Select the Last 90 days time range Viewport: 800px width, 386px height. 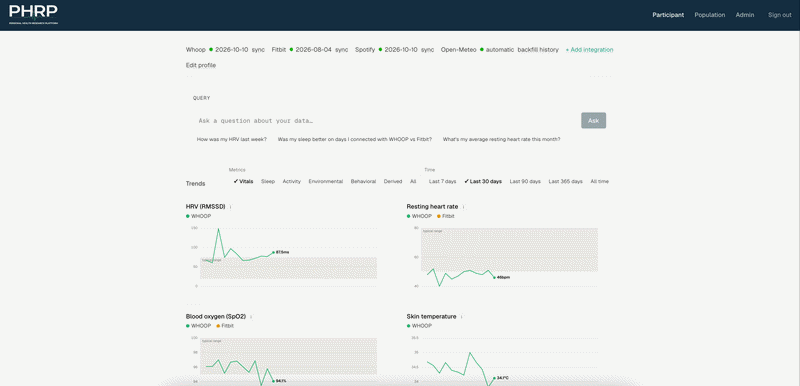coord(525,182)
